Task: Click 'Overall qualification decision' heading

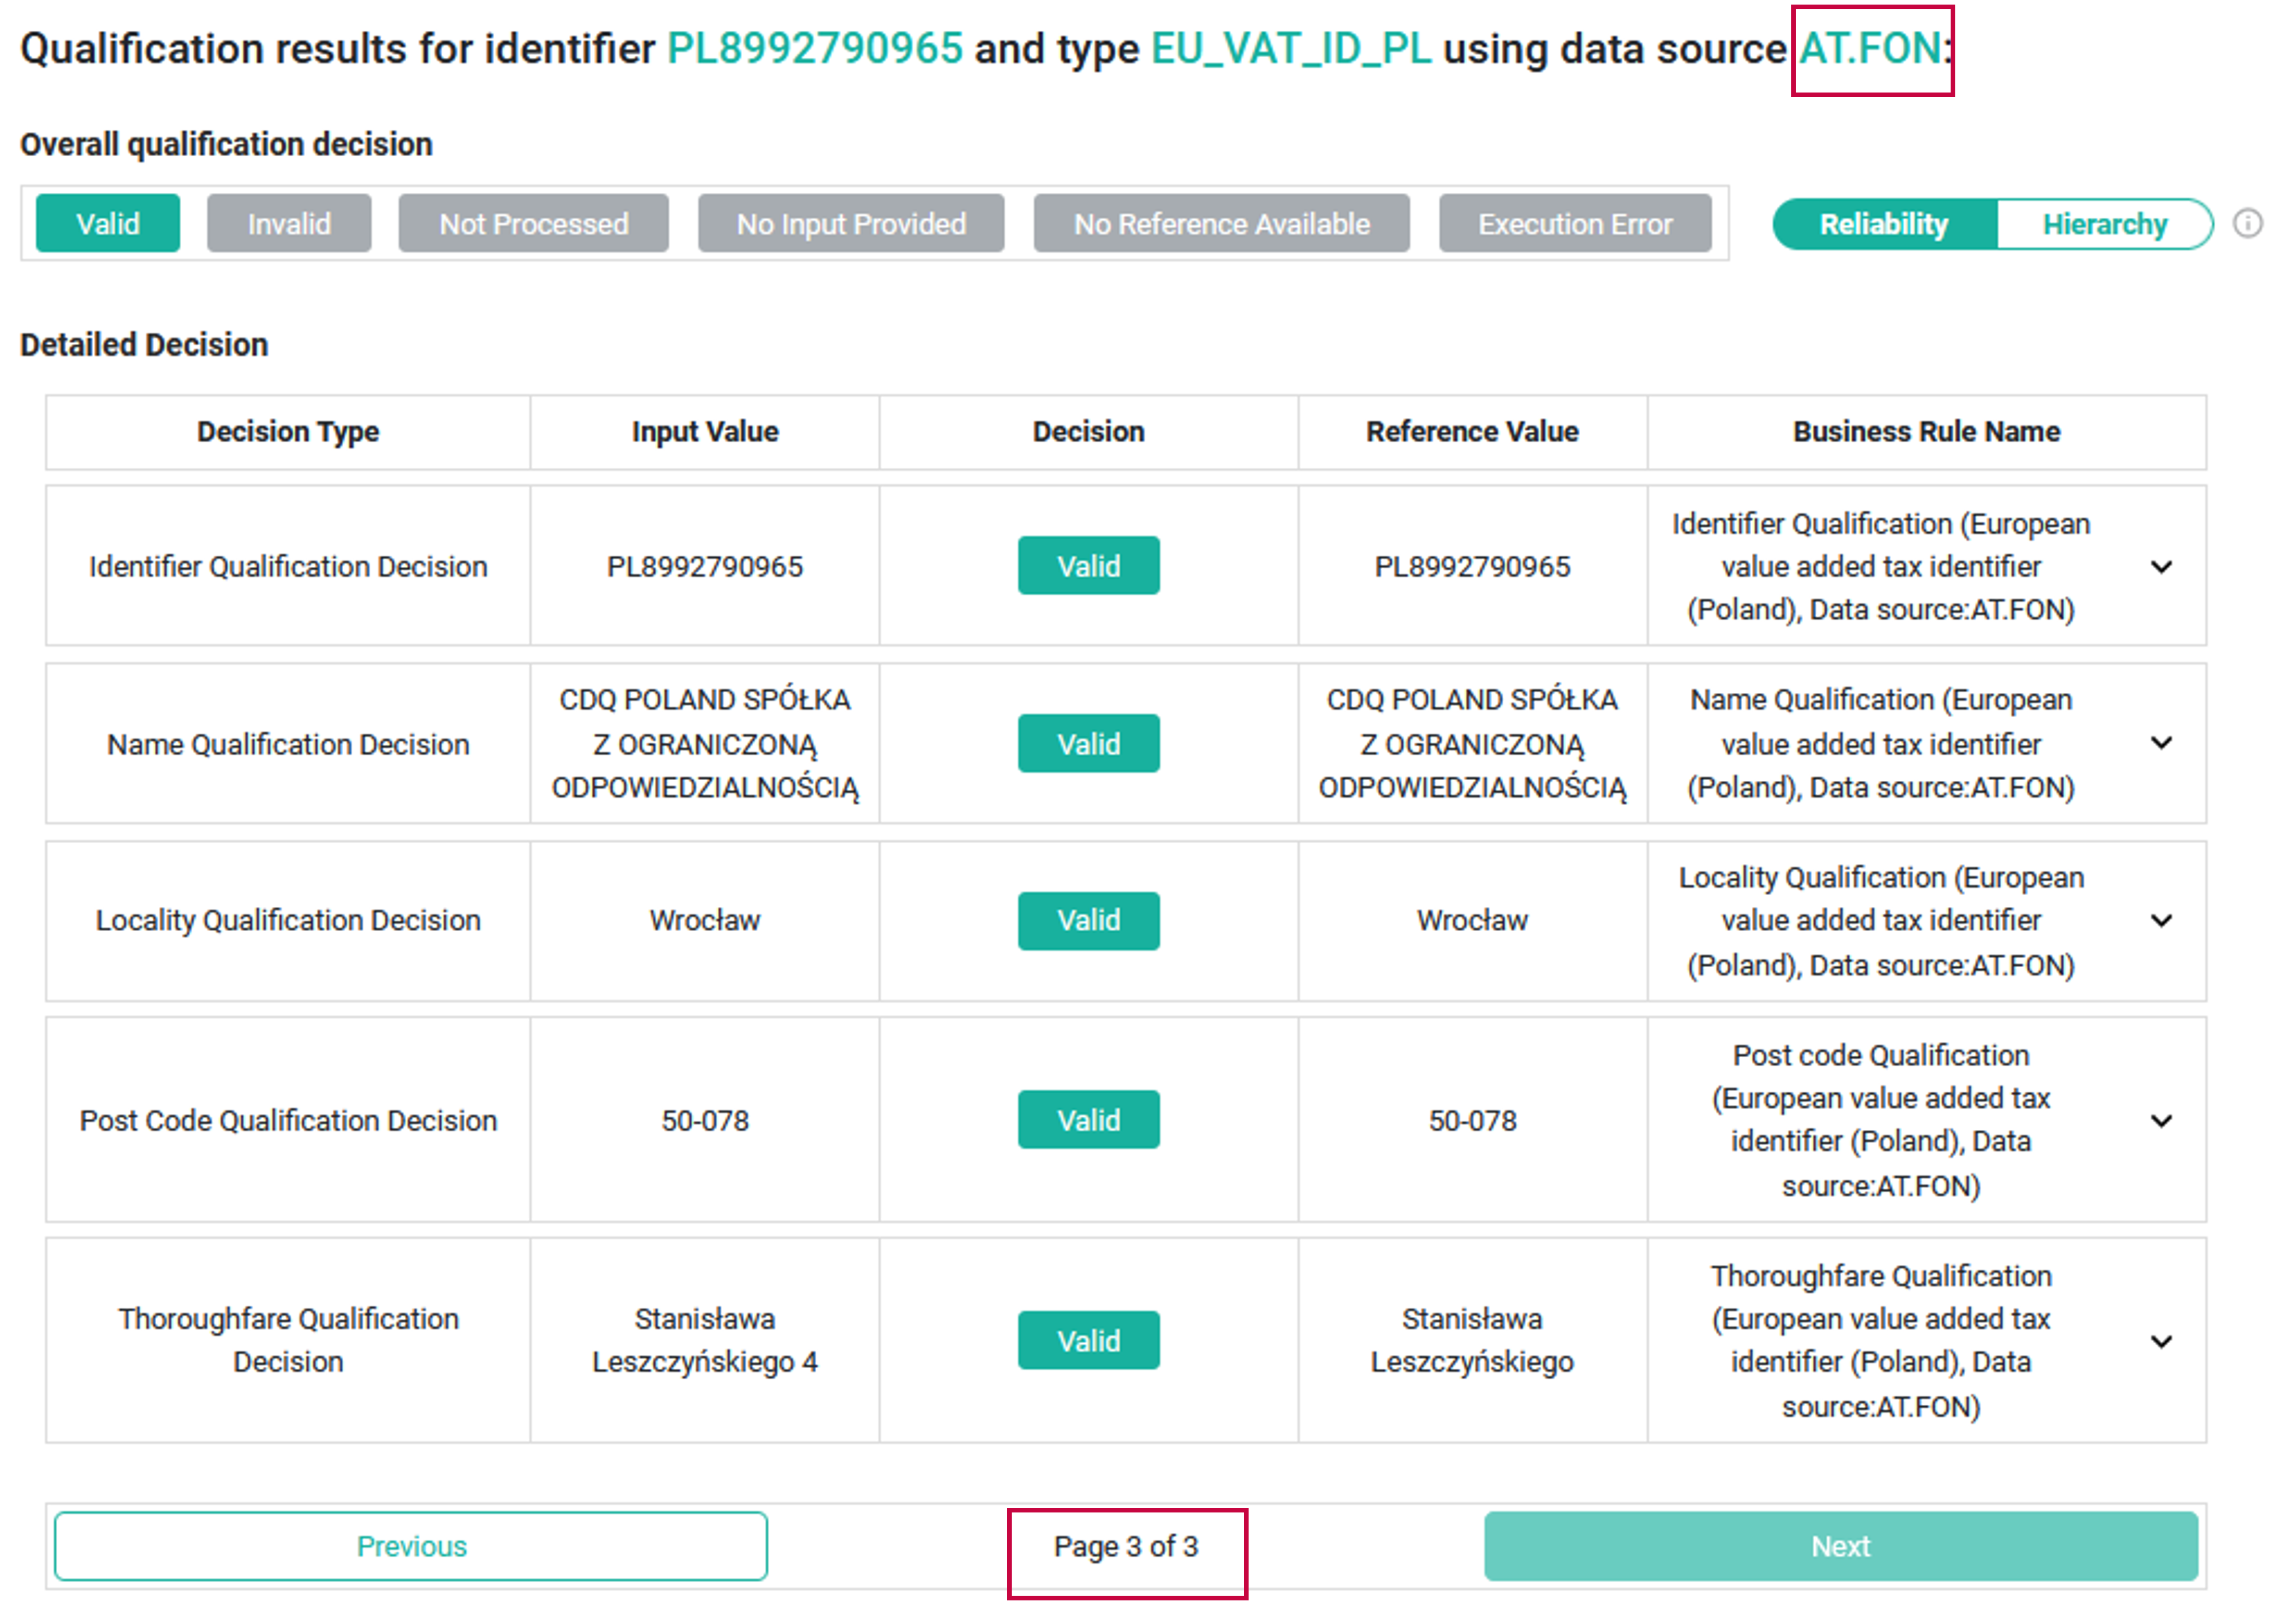Action: coord(226,145)
